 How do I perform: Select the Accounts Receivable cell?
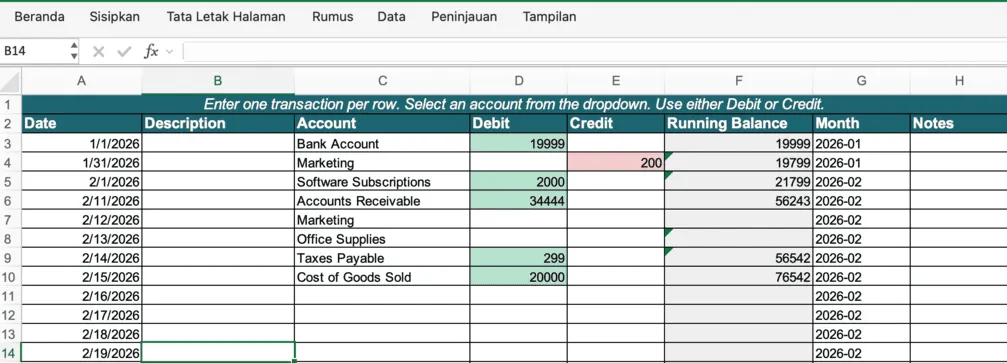click(382, 200)
